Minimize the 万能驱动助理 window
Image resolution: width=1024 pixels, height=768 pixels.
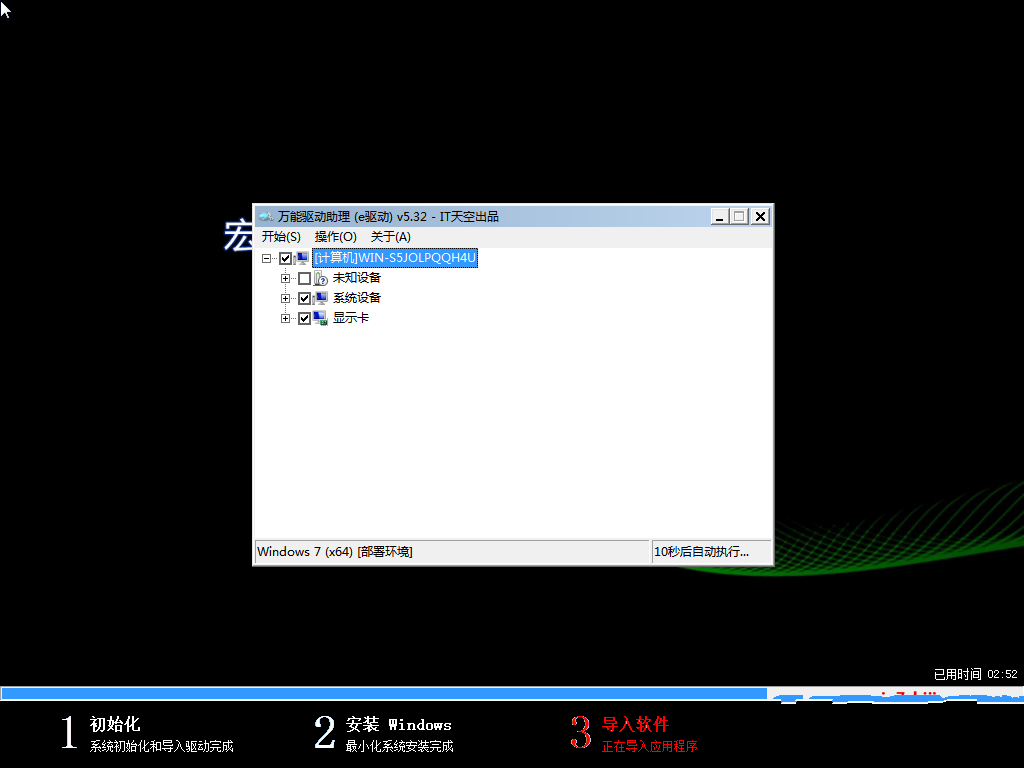720,216
